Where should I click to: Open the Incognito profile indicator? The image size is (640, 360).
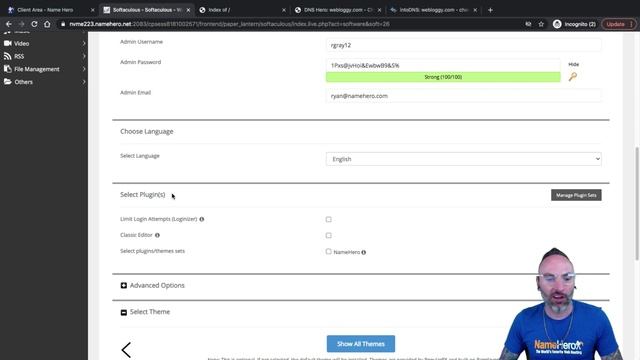[x=574, y=24]
